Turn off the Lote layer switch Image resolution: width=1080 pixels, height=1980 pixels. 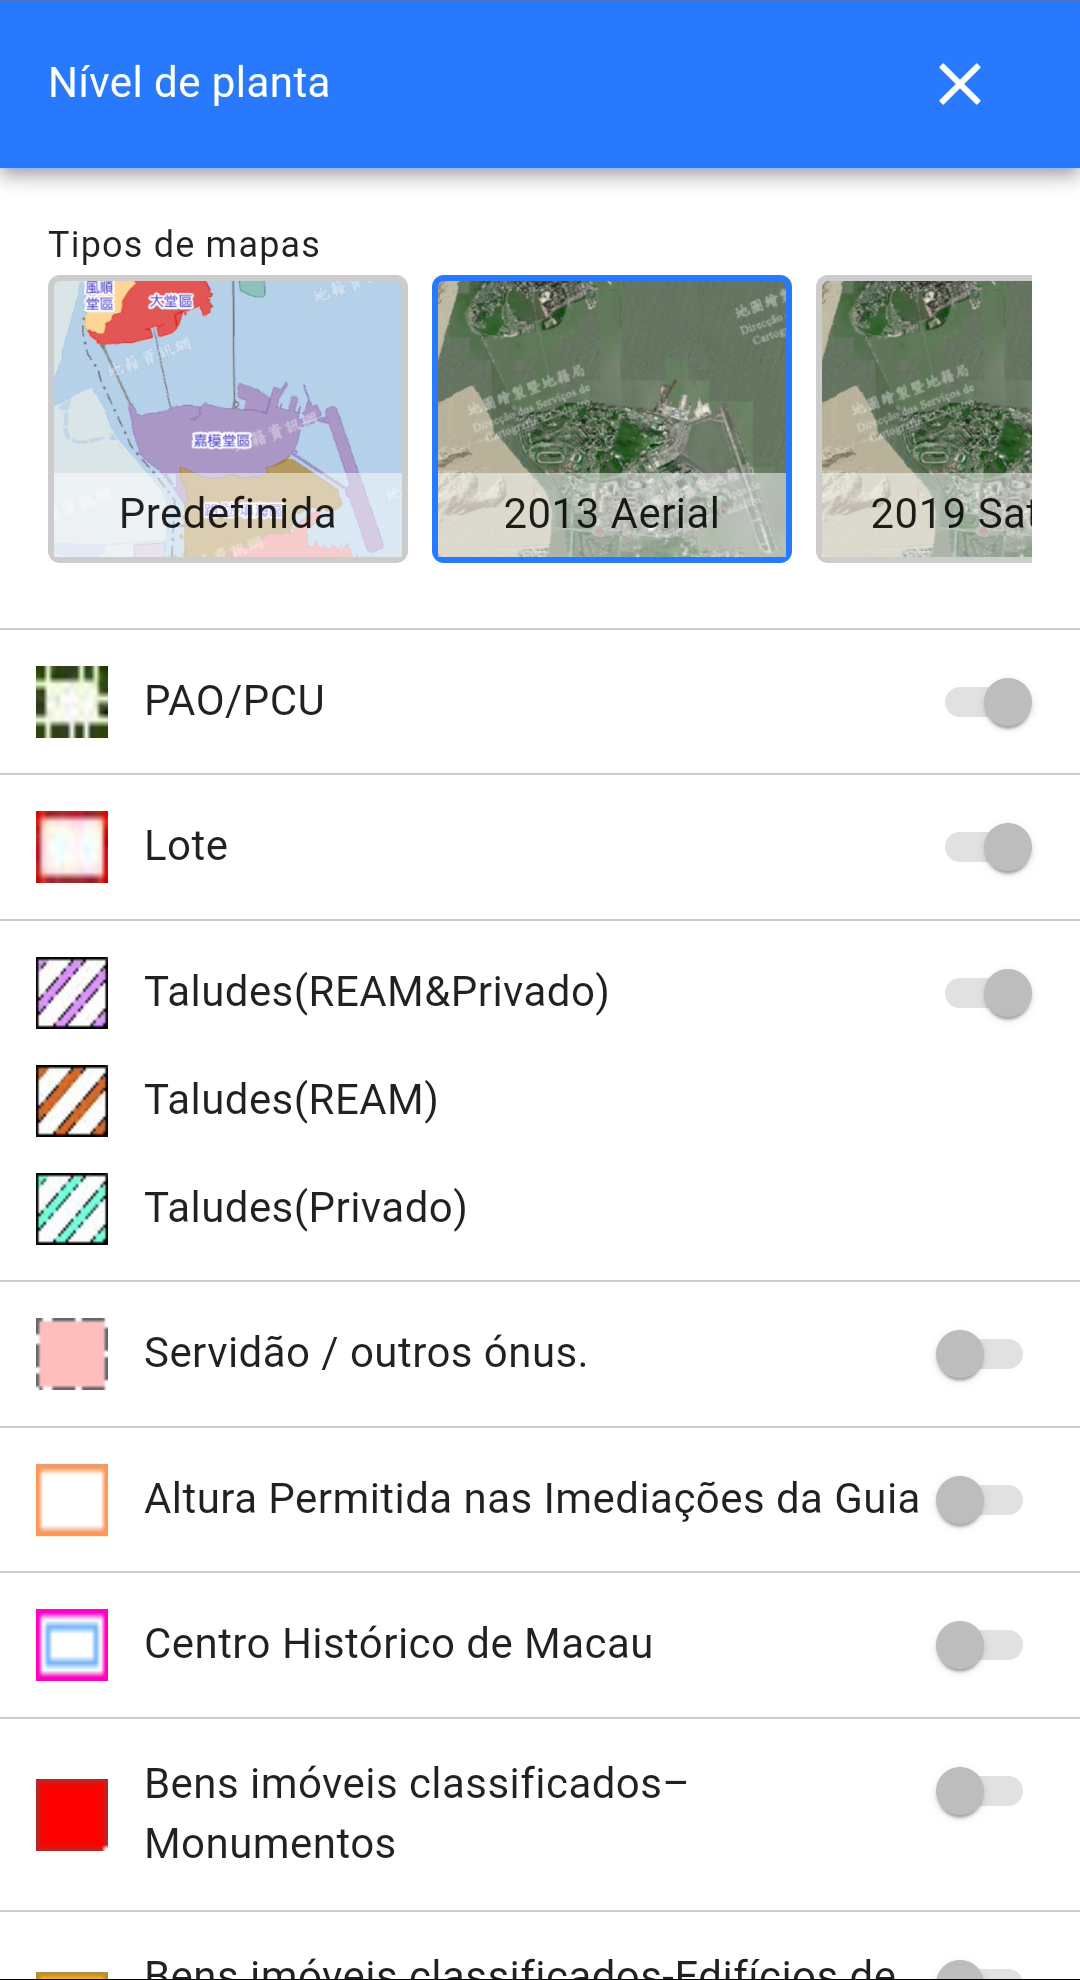(988, 847)
